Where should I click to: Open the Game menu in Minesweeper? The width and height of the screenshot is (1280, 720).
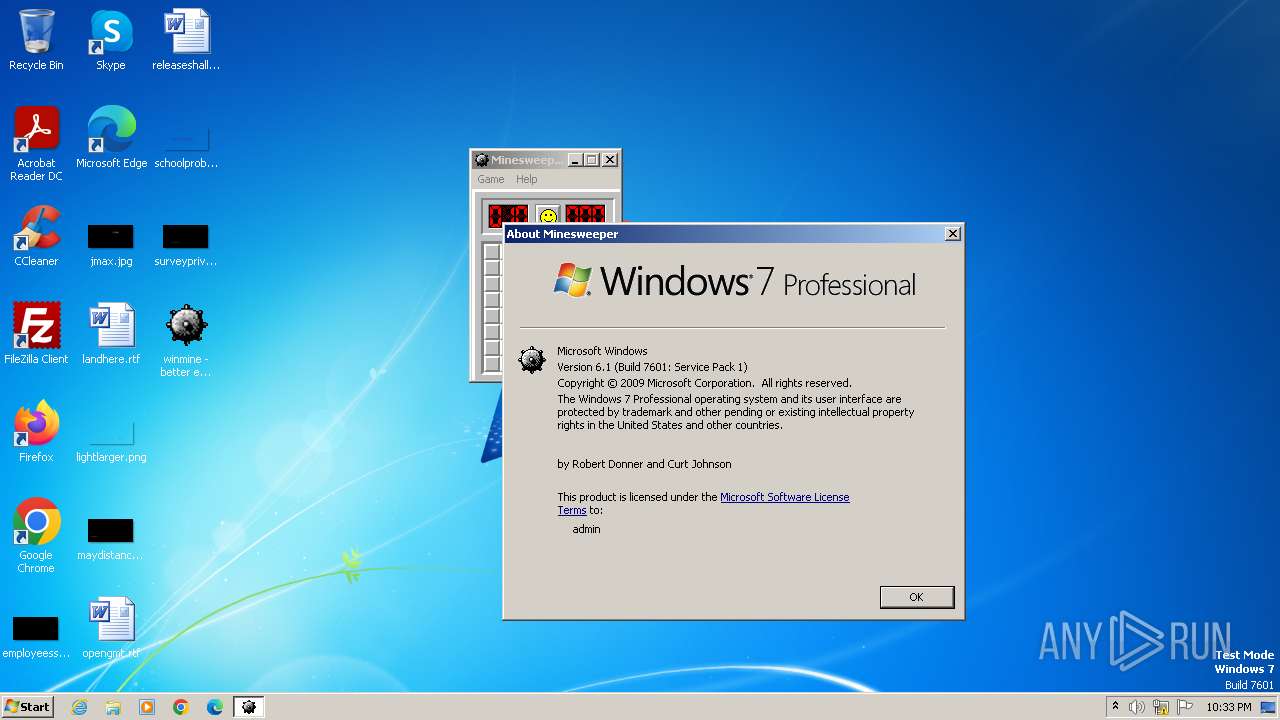491,179
